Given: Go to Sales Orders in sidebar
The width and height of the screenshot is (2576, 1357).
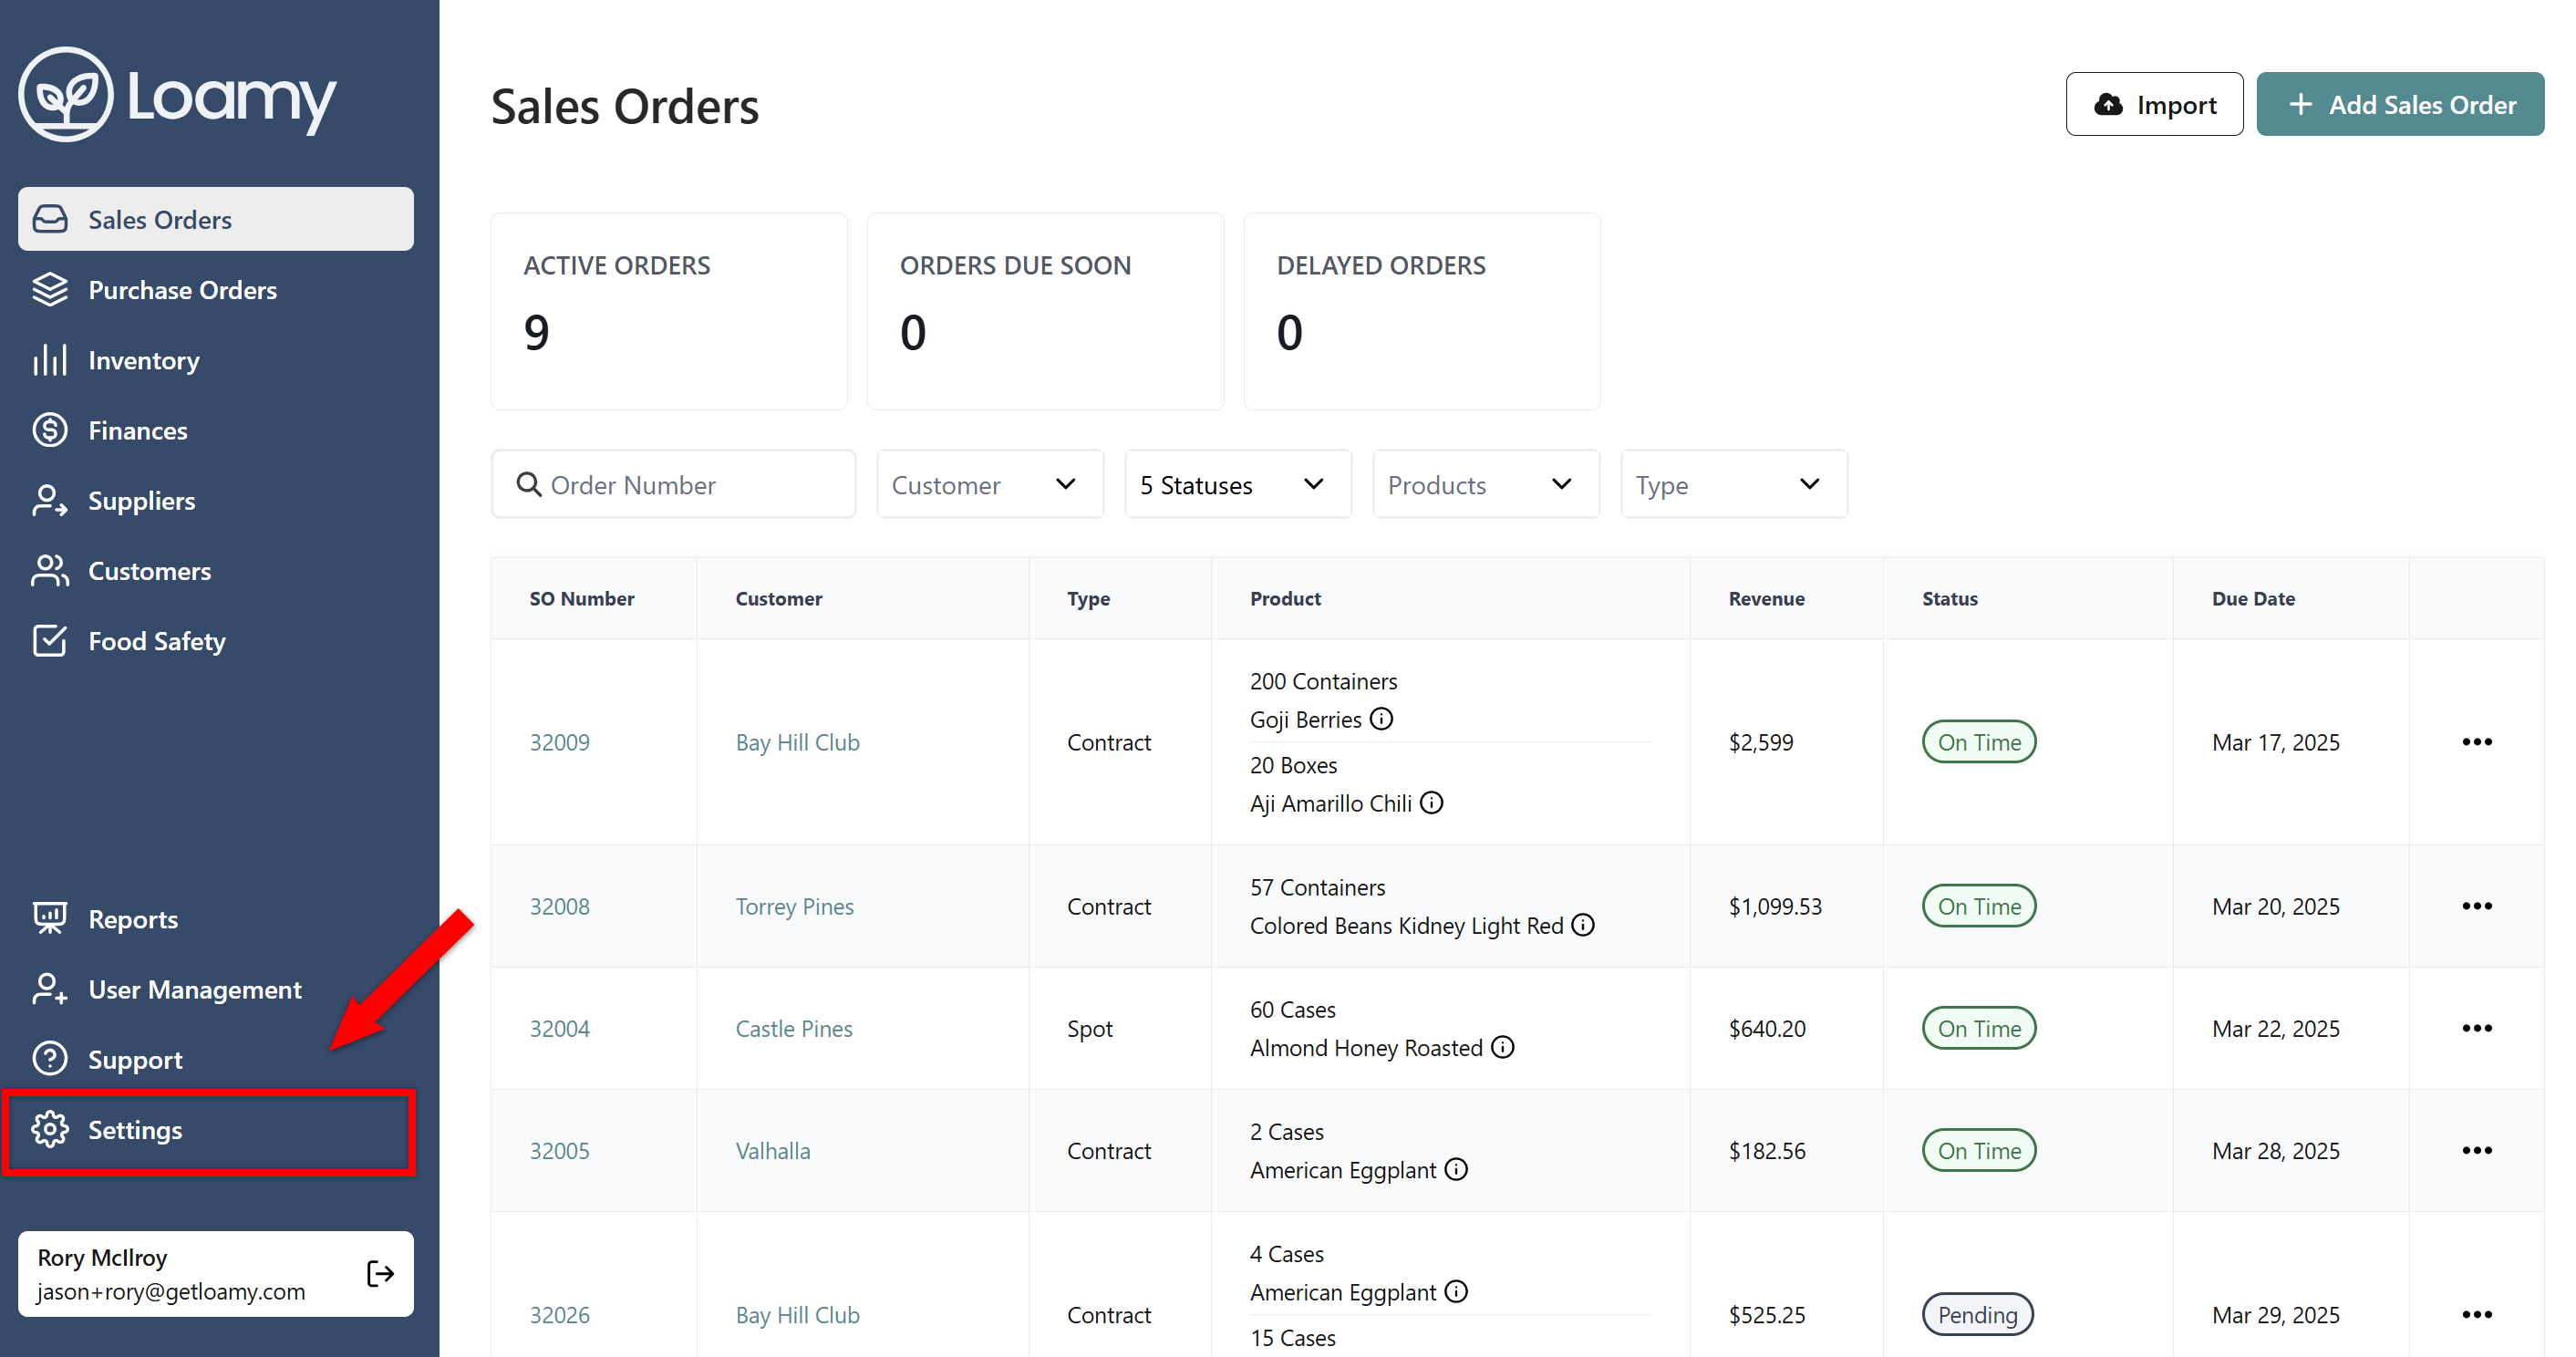Looking at the screenshot, I should pos(216,219).
